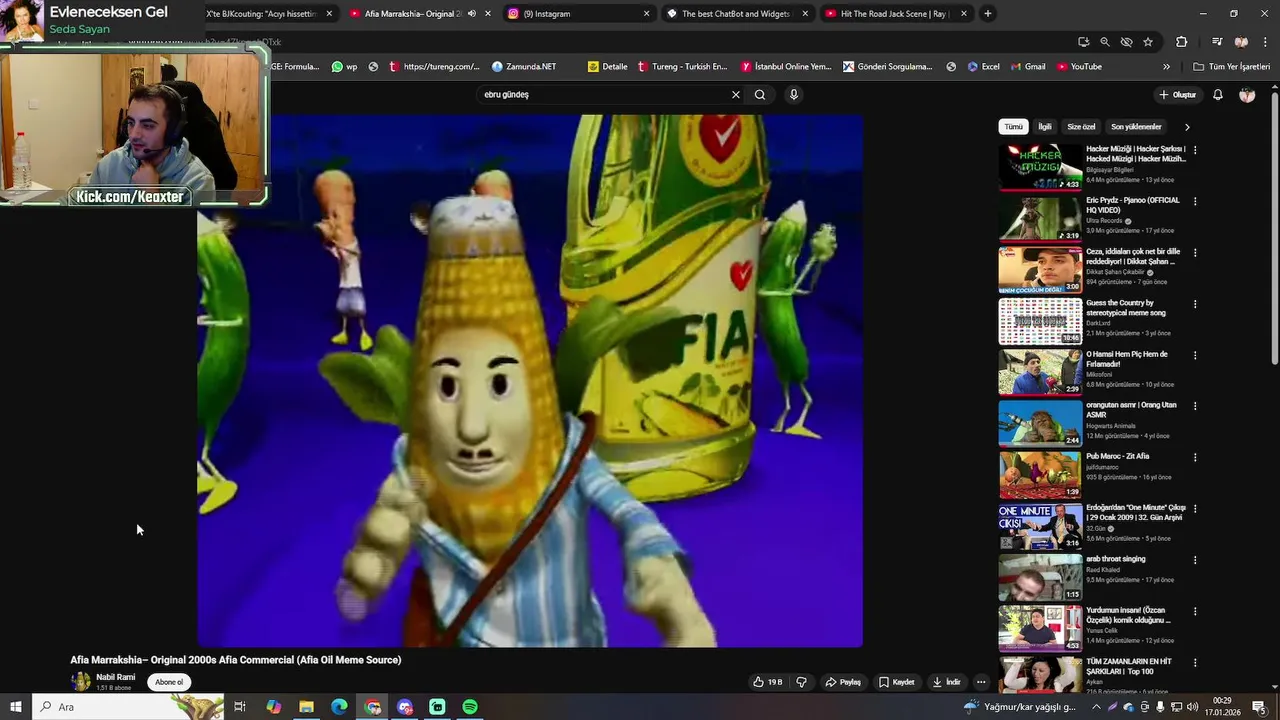Click the Nabil Rami channel avatar
The width and height of the screenshot is (1280, 720).
pos(81,681)
